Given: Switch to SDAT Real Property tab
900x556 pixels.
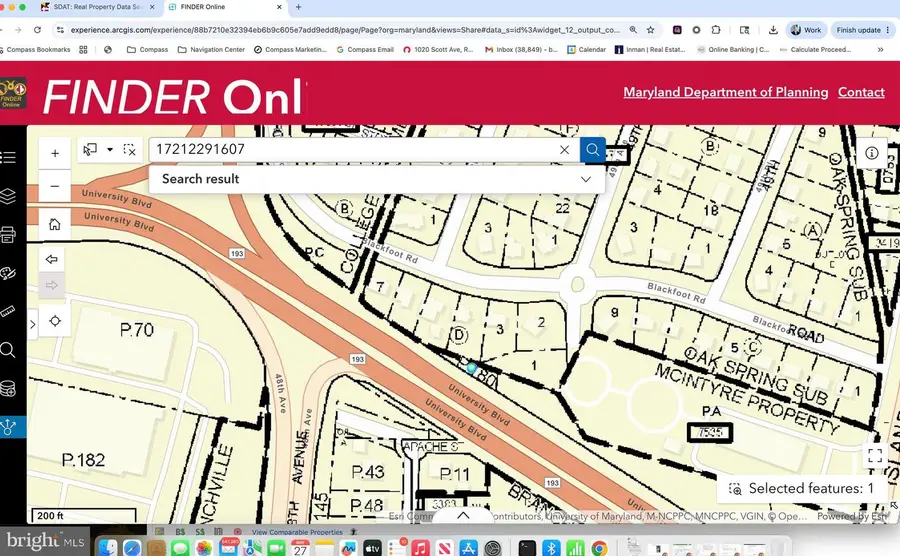Looking at the screenshot, I should pos(98,7).
